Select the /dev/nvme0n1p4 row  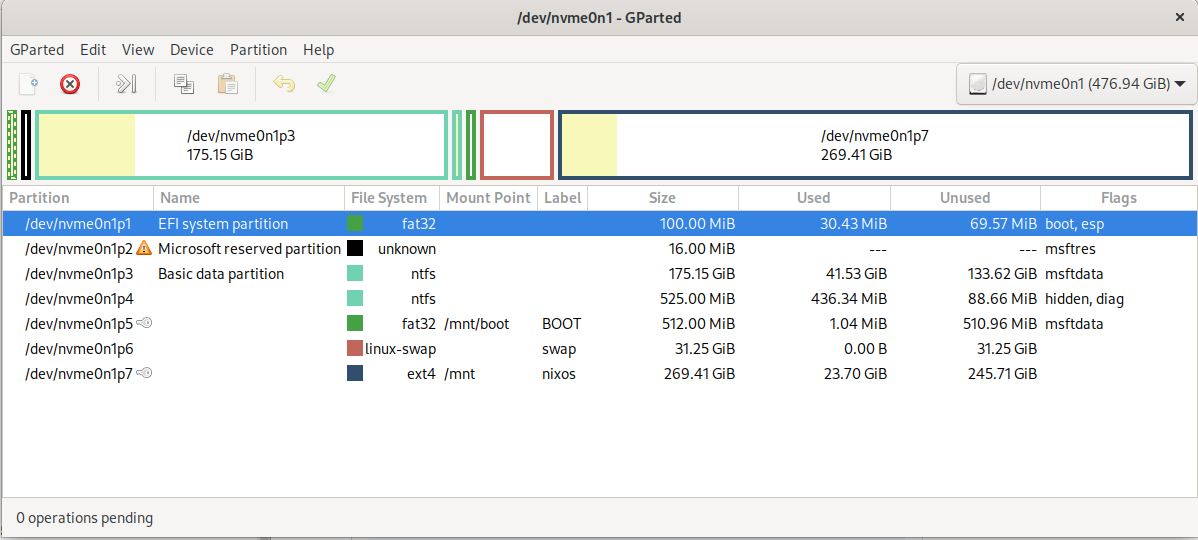point(599,299)
